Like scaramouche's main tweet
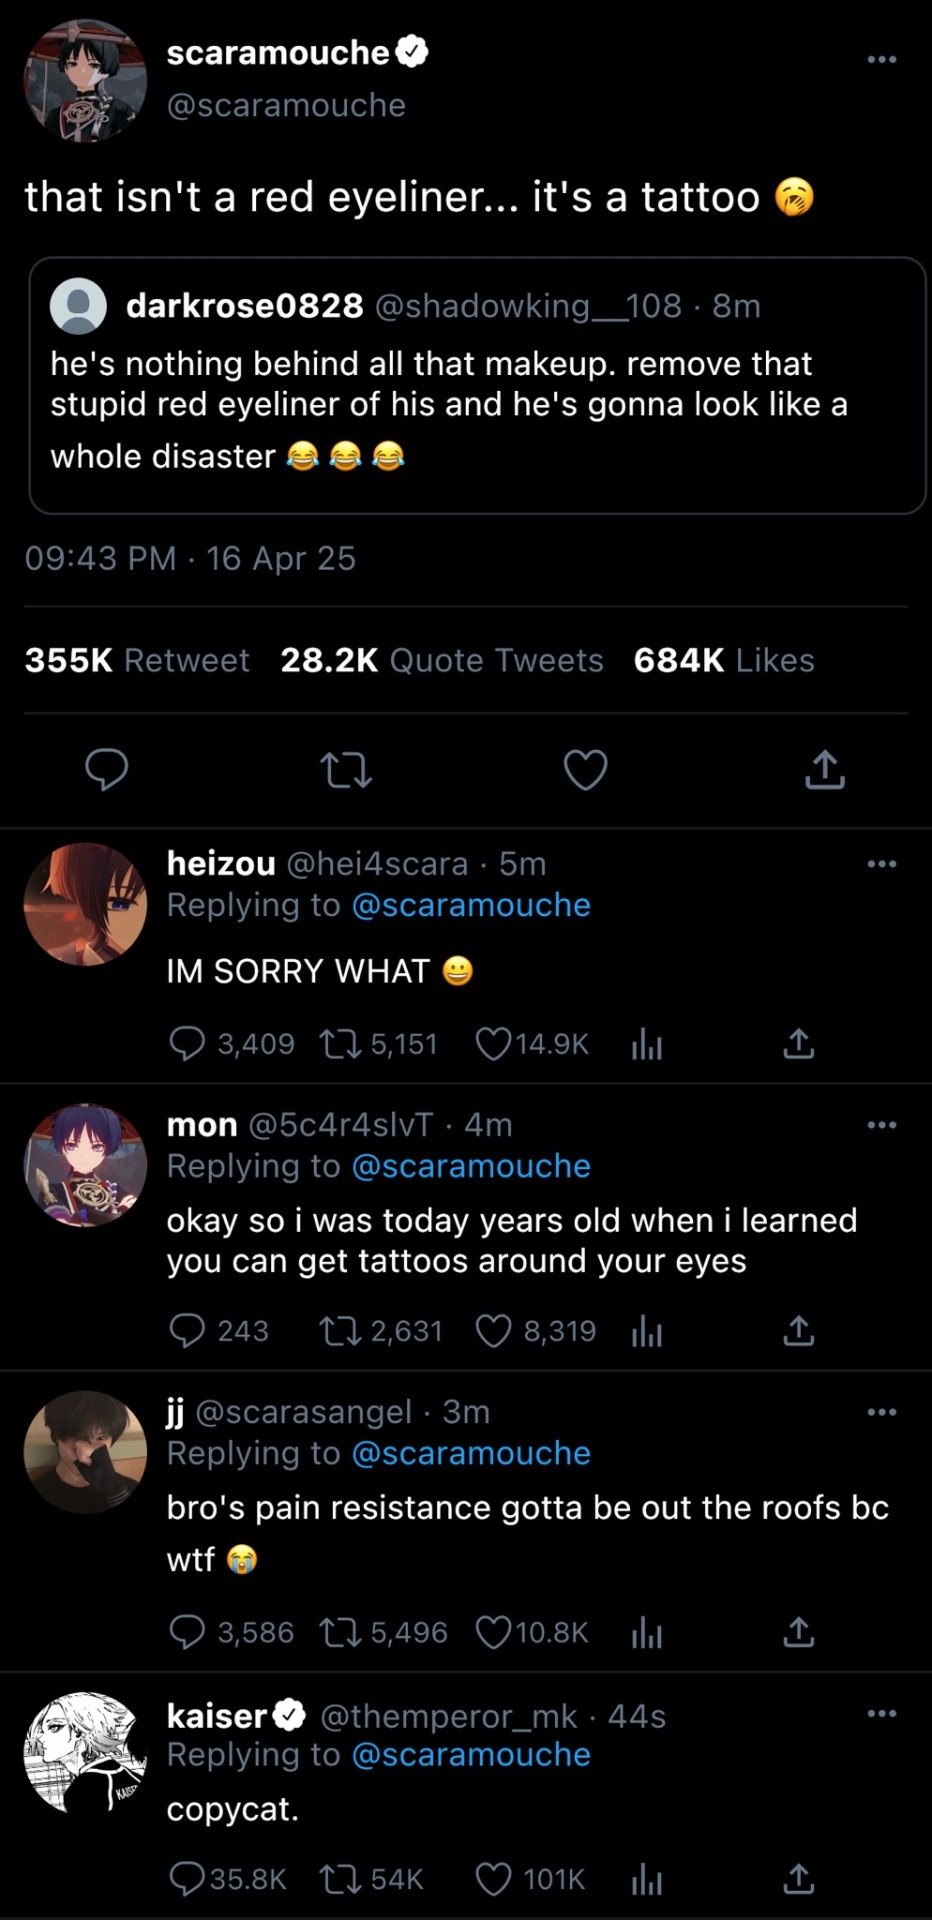Screen dimensions: 932x1920 coord(585,770)
